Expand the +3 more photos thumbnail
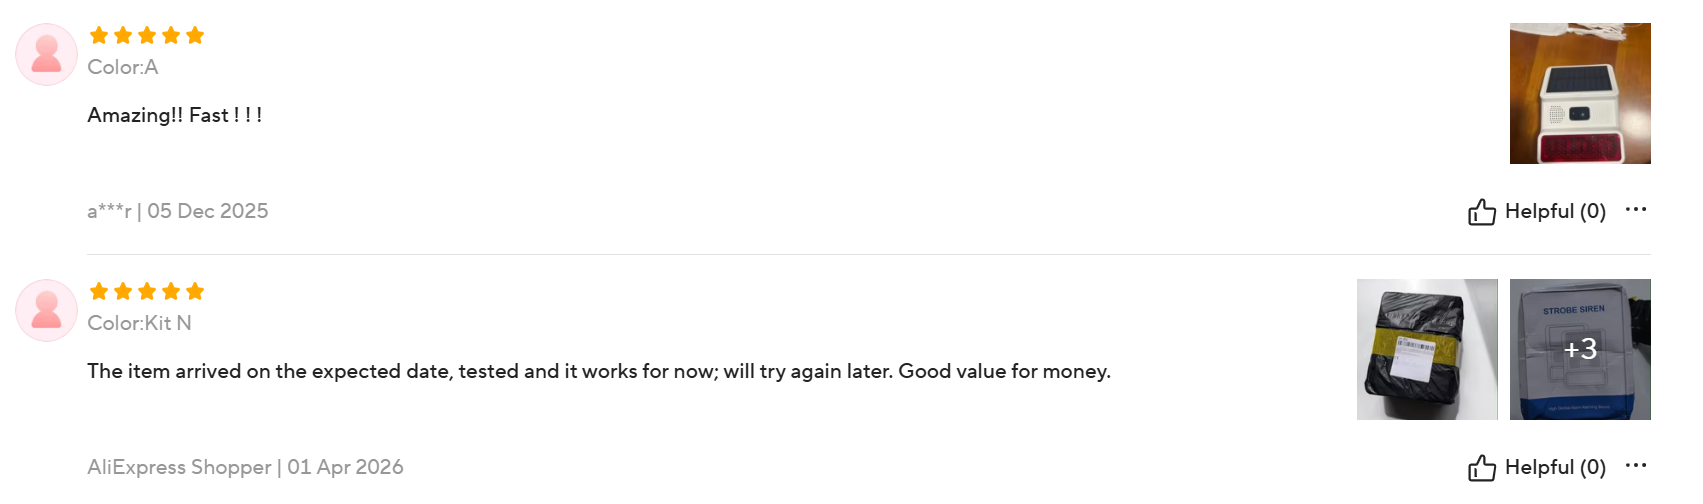The image size is (1703, 504). (x=1579, y=349)
